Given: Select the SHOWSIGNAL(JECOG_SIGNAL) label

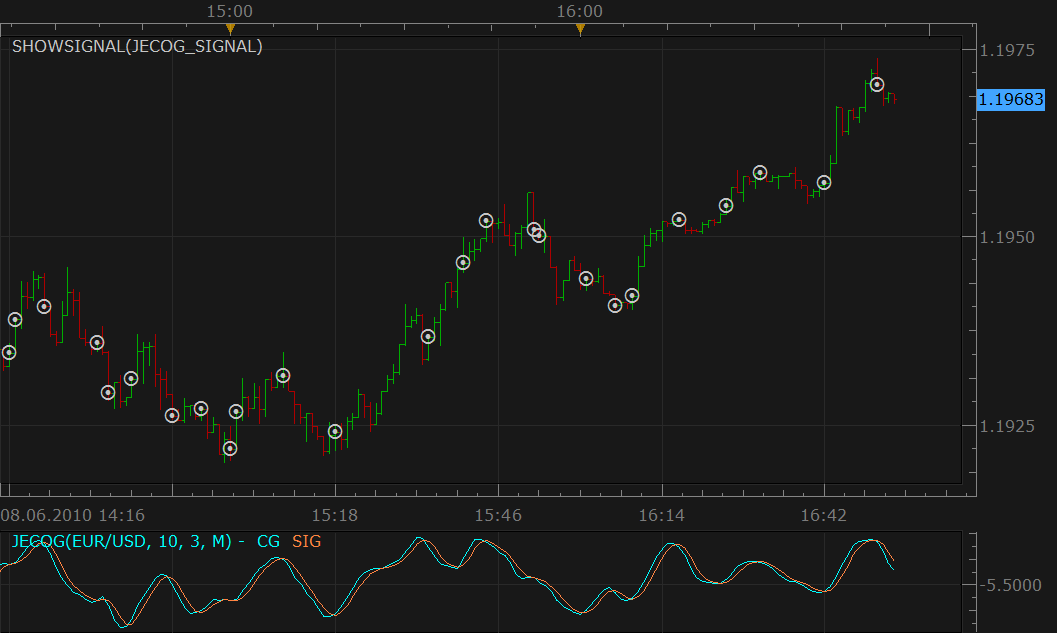Looking at the screenshot, I should [x=138, y=47].
